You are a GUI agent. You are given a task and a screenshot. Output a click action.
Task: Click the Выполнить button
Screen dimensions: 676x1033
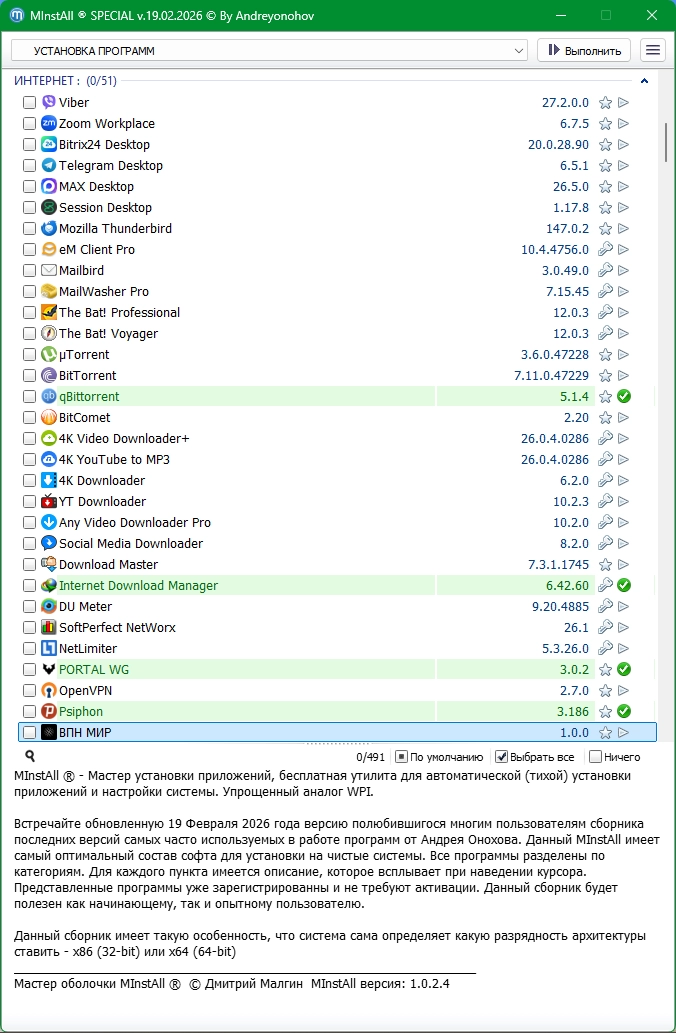(x=584, y=51)
